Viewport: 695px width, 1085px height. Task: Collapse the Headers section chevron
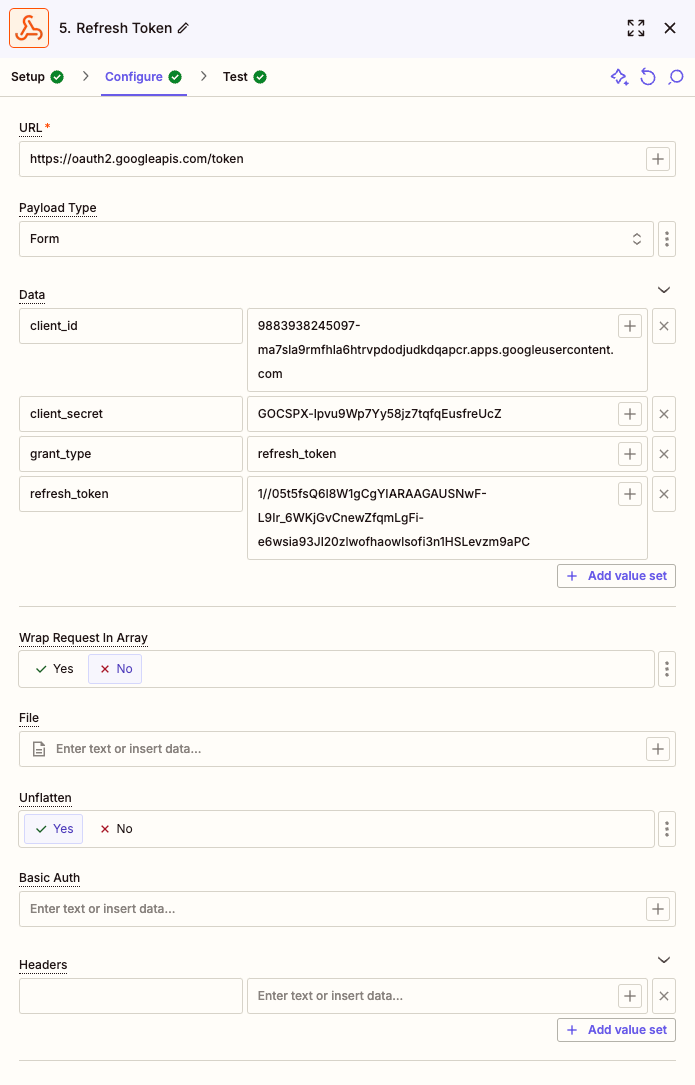663,959
